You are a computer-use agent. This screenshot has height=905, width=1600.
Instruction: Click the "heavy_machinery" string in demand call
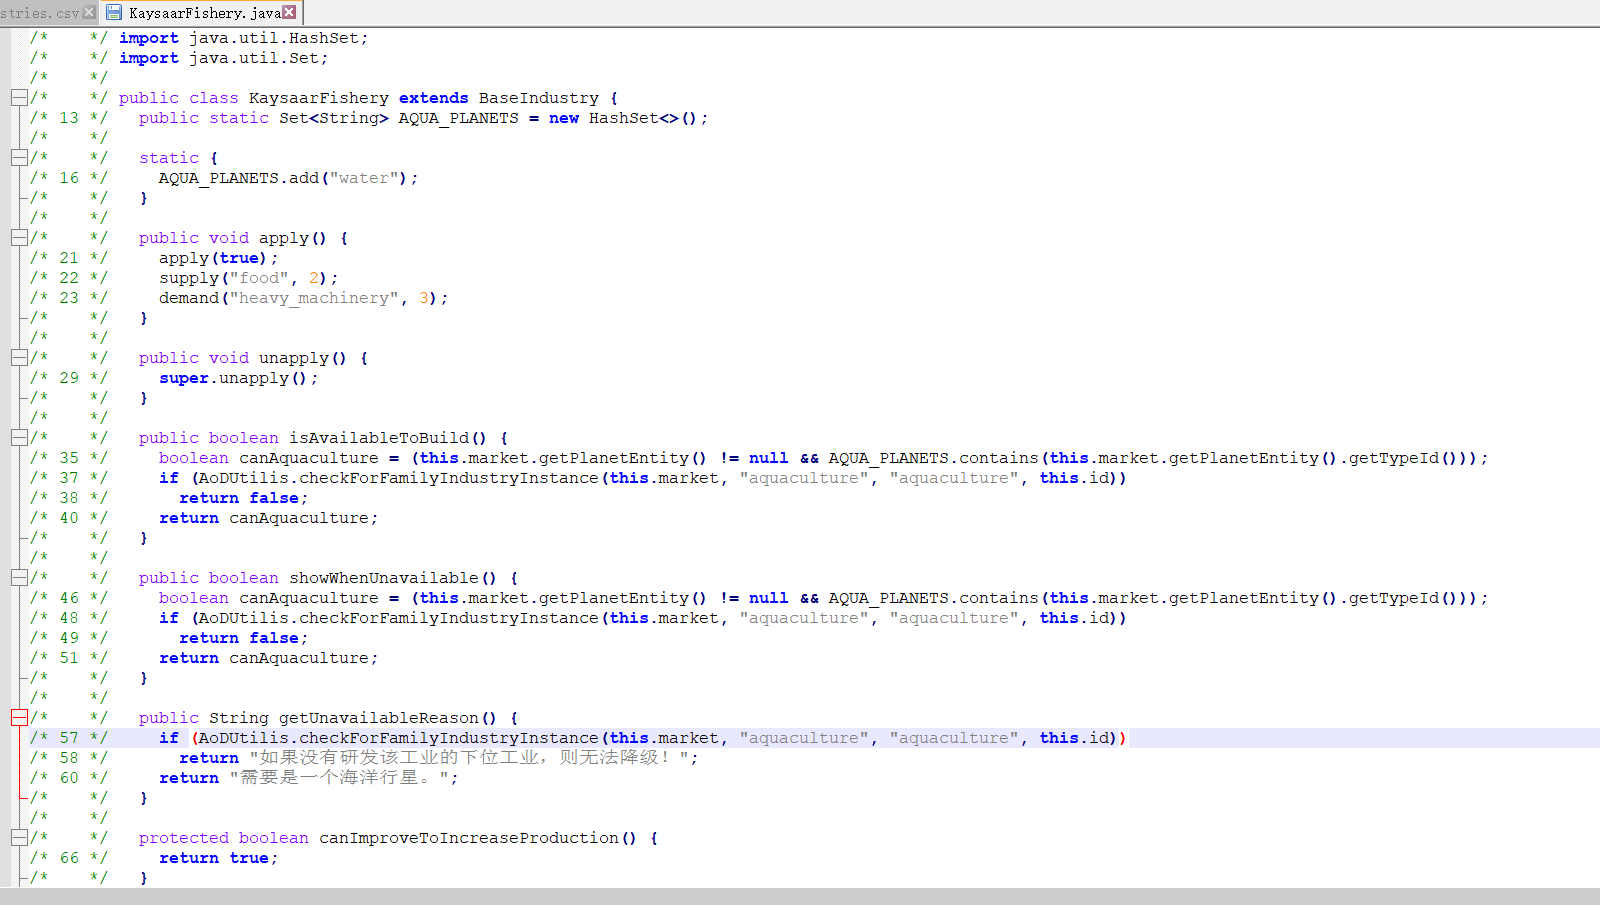pos(313,298)
